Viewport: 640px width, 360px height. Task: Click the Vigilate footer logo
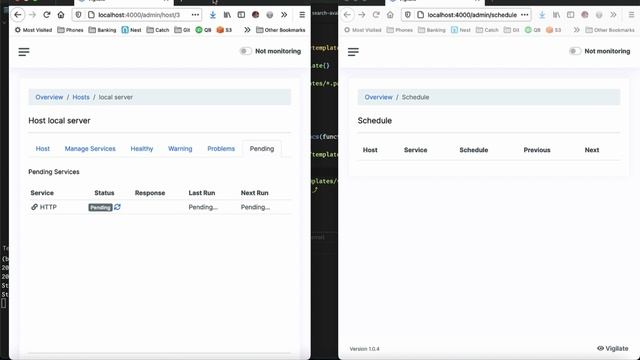pyautogui.click(x=613, y=348)
